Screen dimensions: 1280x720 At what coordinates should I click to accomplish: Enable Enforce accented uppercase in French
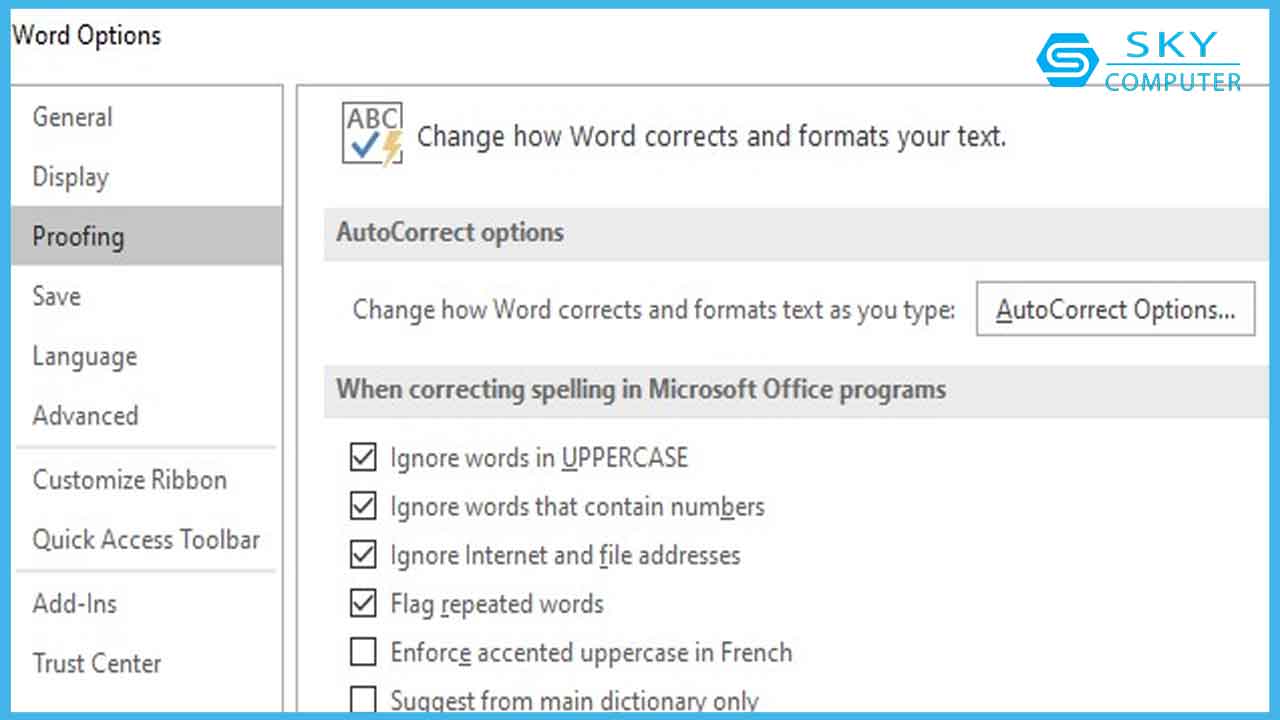coord(363,653)
